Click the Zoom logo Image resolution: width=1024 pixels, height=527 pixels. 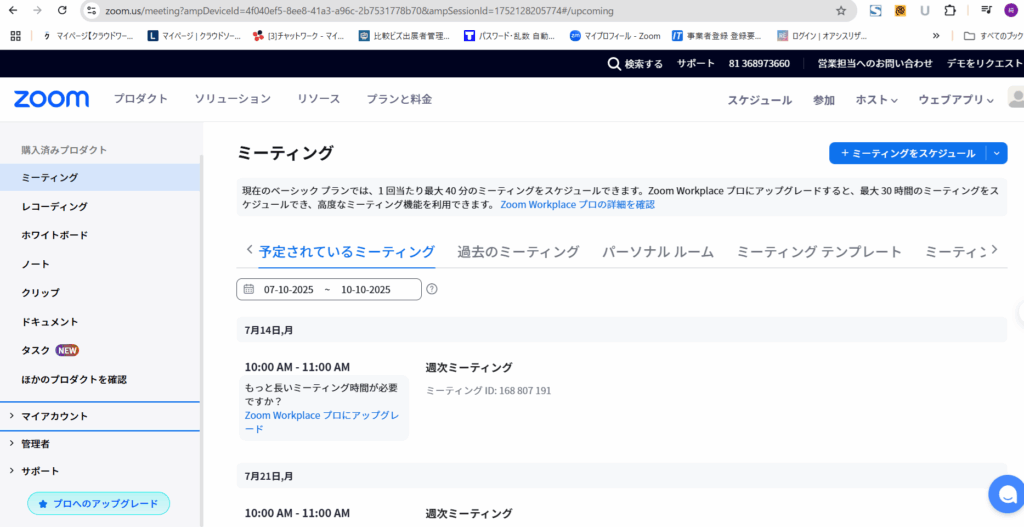click(52, 99)
